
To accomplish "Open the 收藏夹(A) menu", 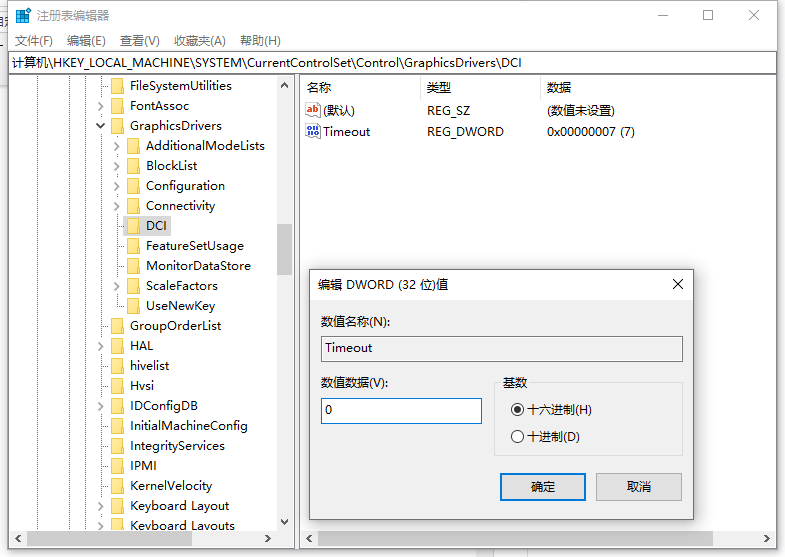I will (199, 41).
